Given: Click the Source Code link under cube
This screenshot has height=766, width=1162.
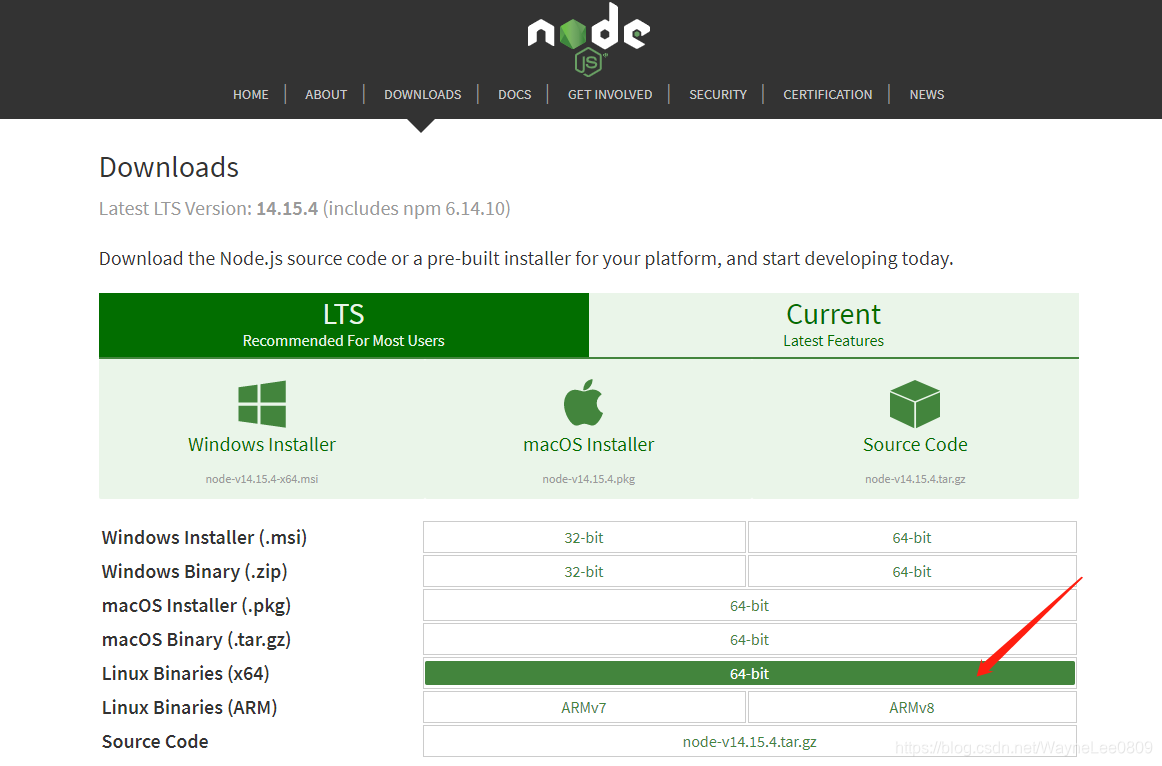Looking at the screenshot, I should (915, 444).
